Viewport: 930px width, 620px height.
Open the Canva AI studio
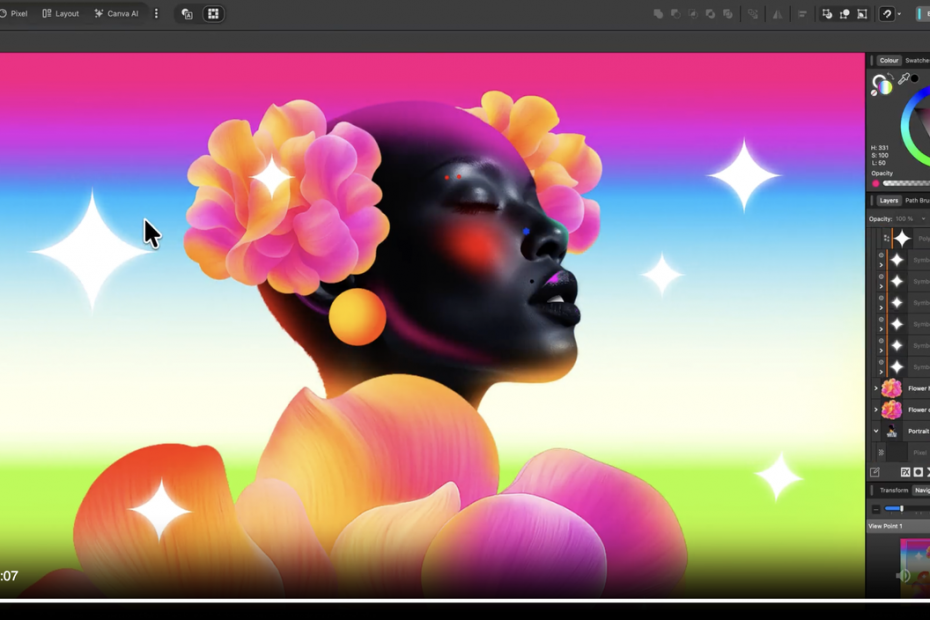[x=116, y=14]
